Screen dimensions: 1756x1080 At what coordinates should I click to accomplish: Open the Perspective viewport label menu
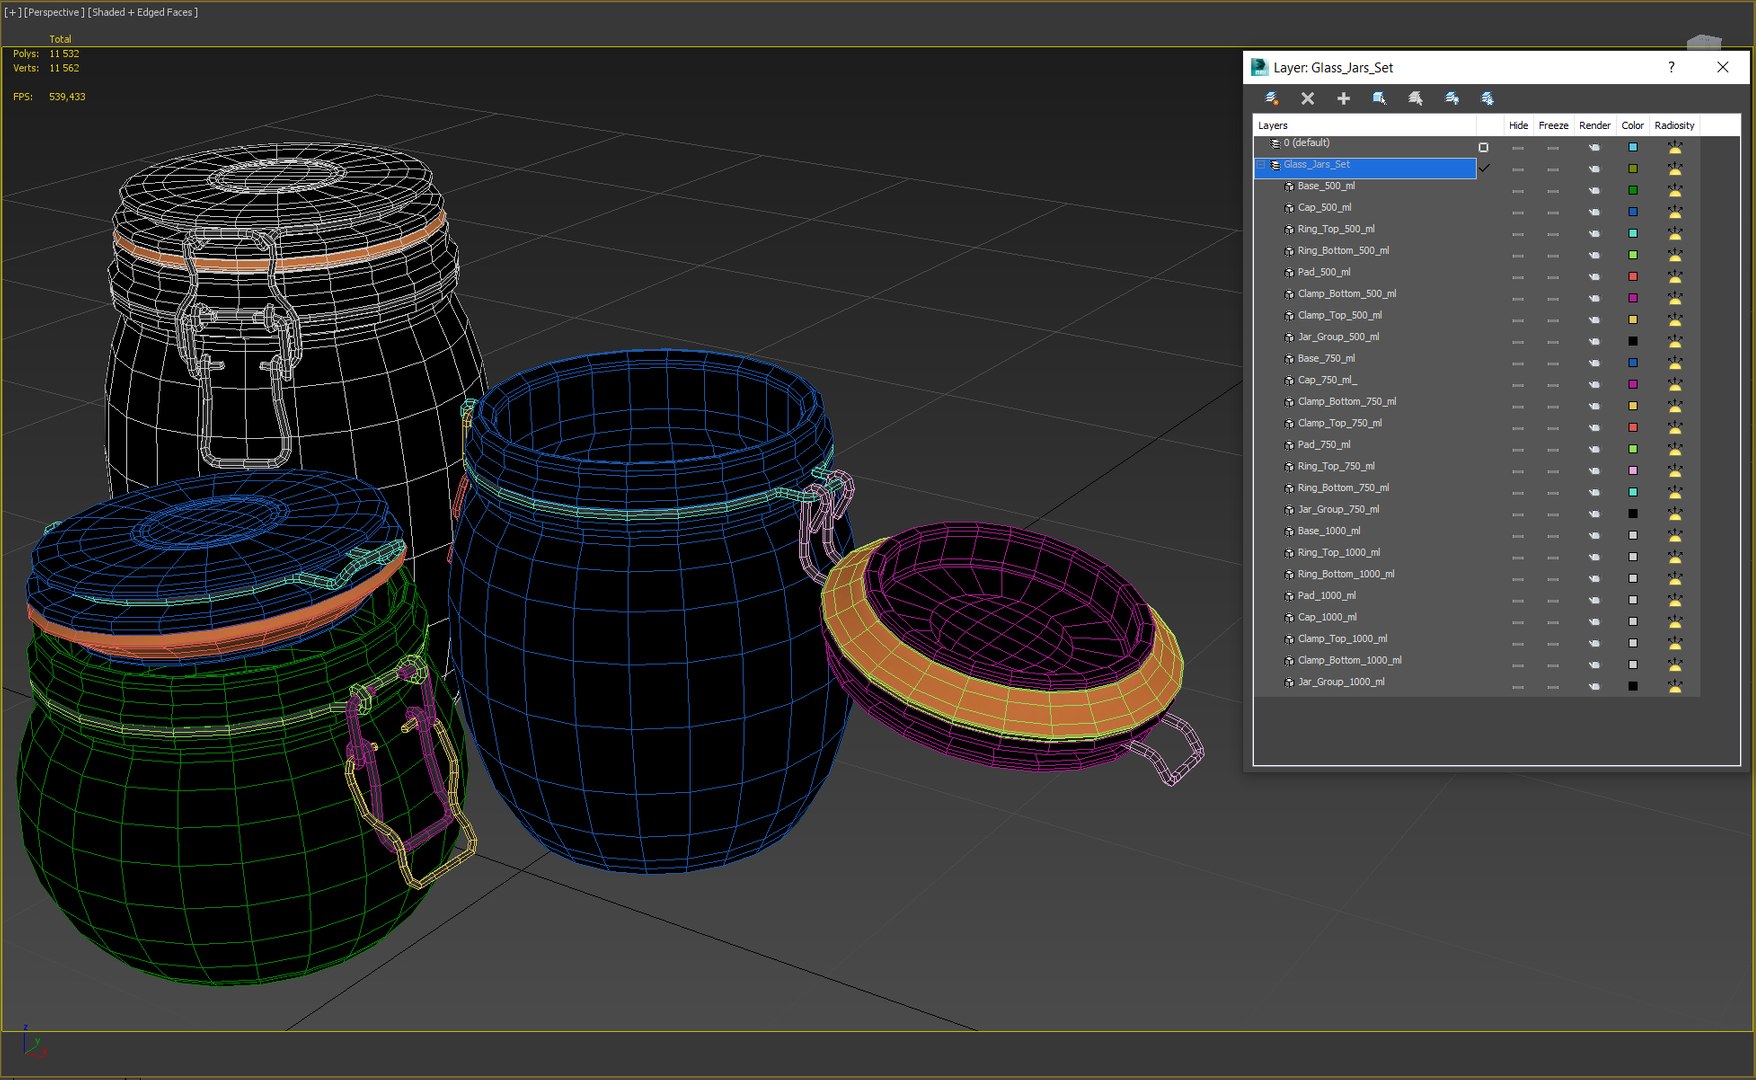54,12
